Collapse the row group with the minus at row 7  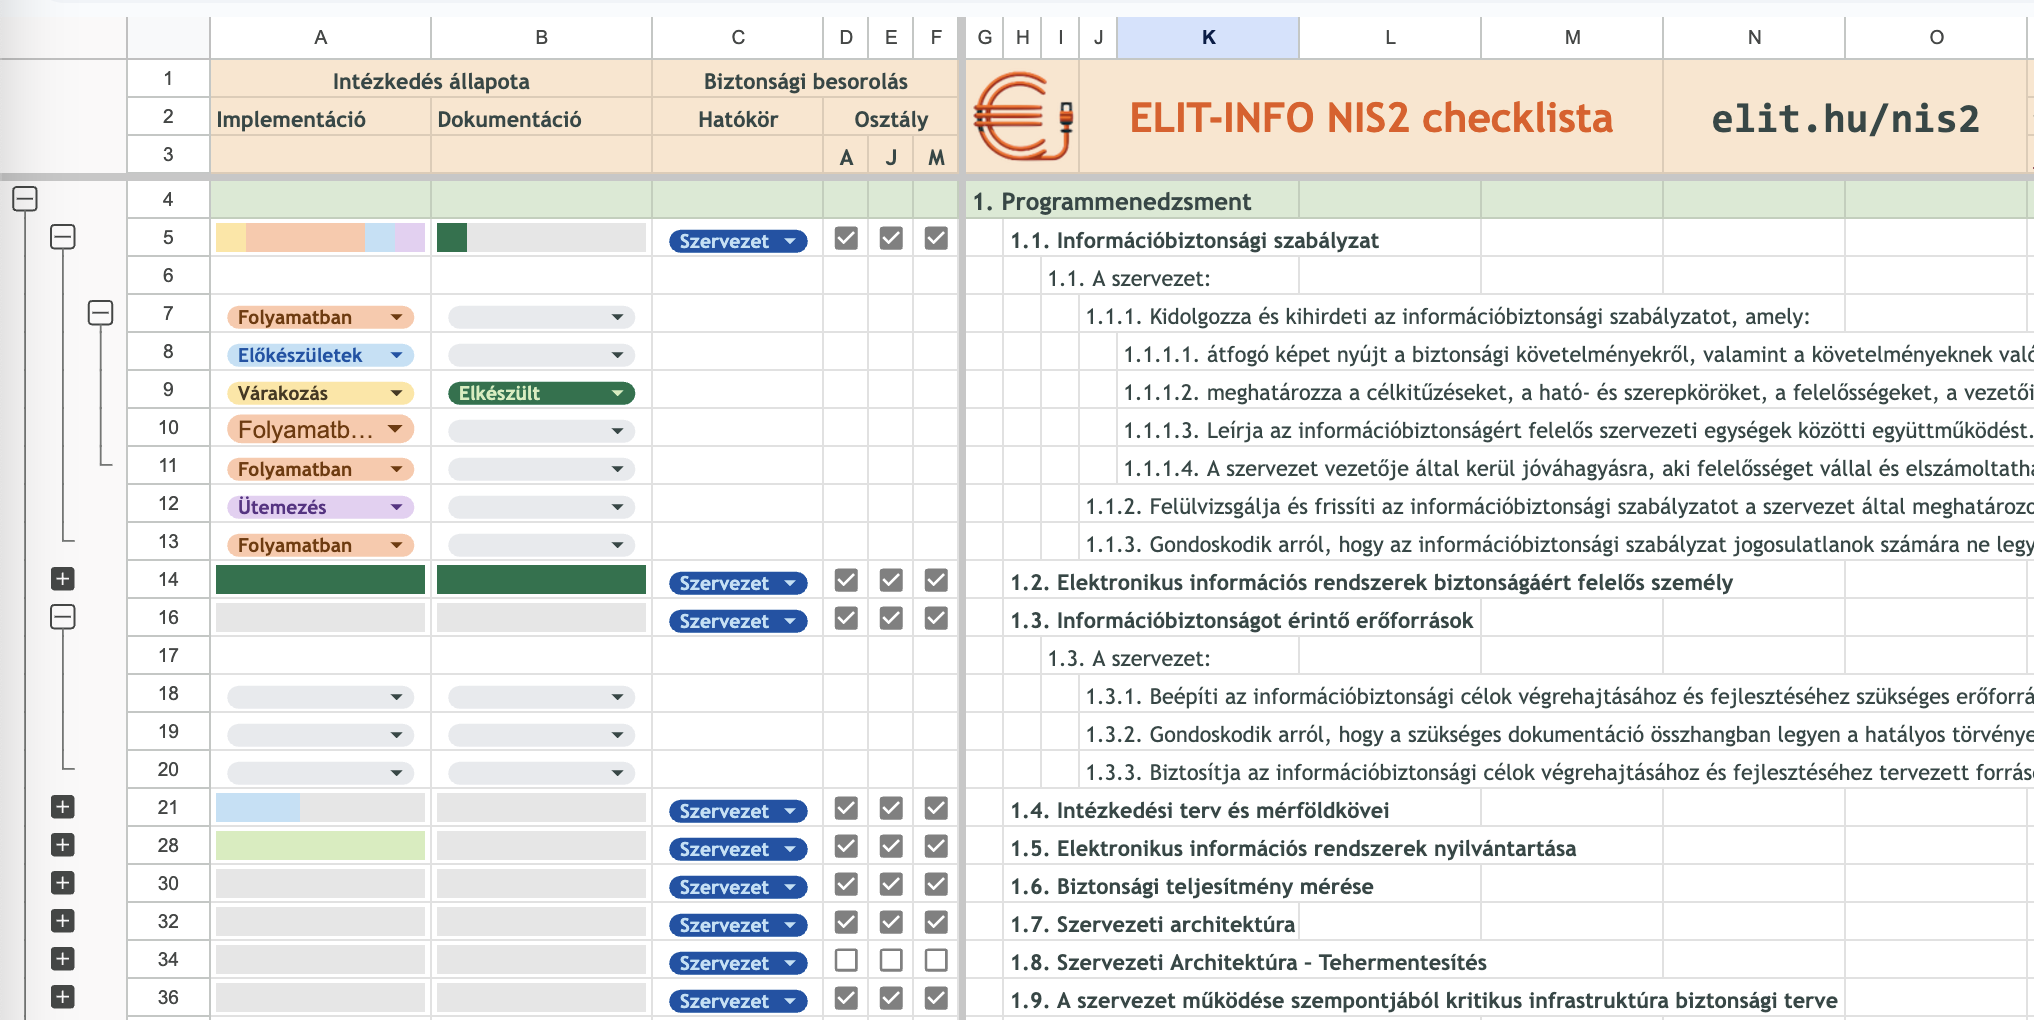point(99,310)
